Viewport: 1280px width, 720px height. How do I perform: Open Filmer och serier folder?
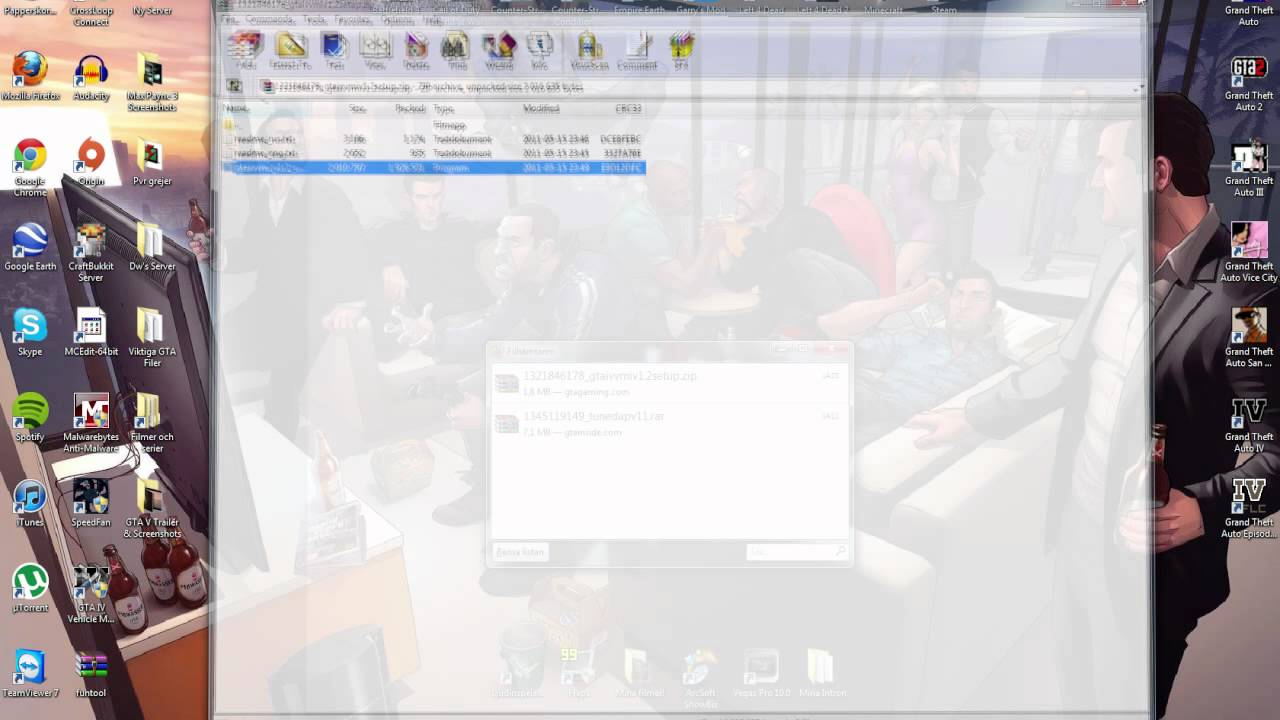click(152, 422)
